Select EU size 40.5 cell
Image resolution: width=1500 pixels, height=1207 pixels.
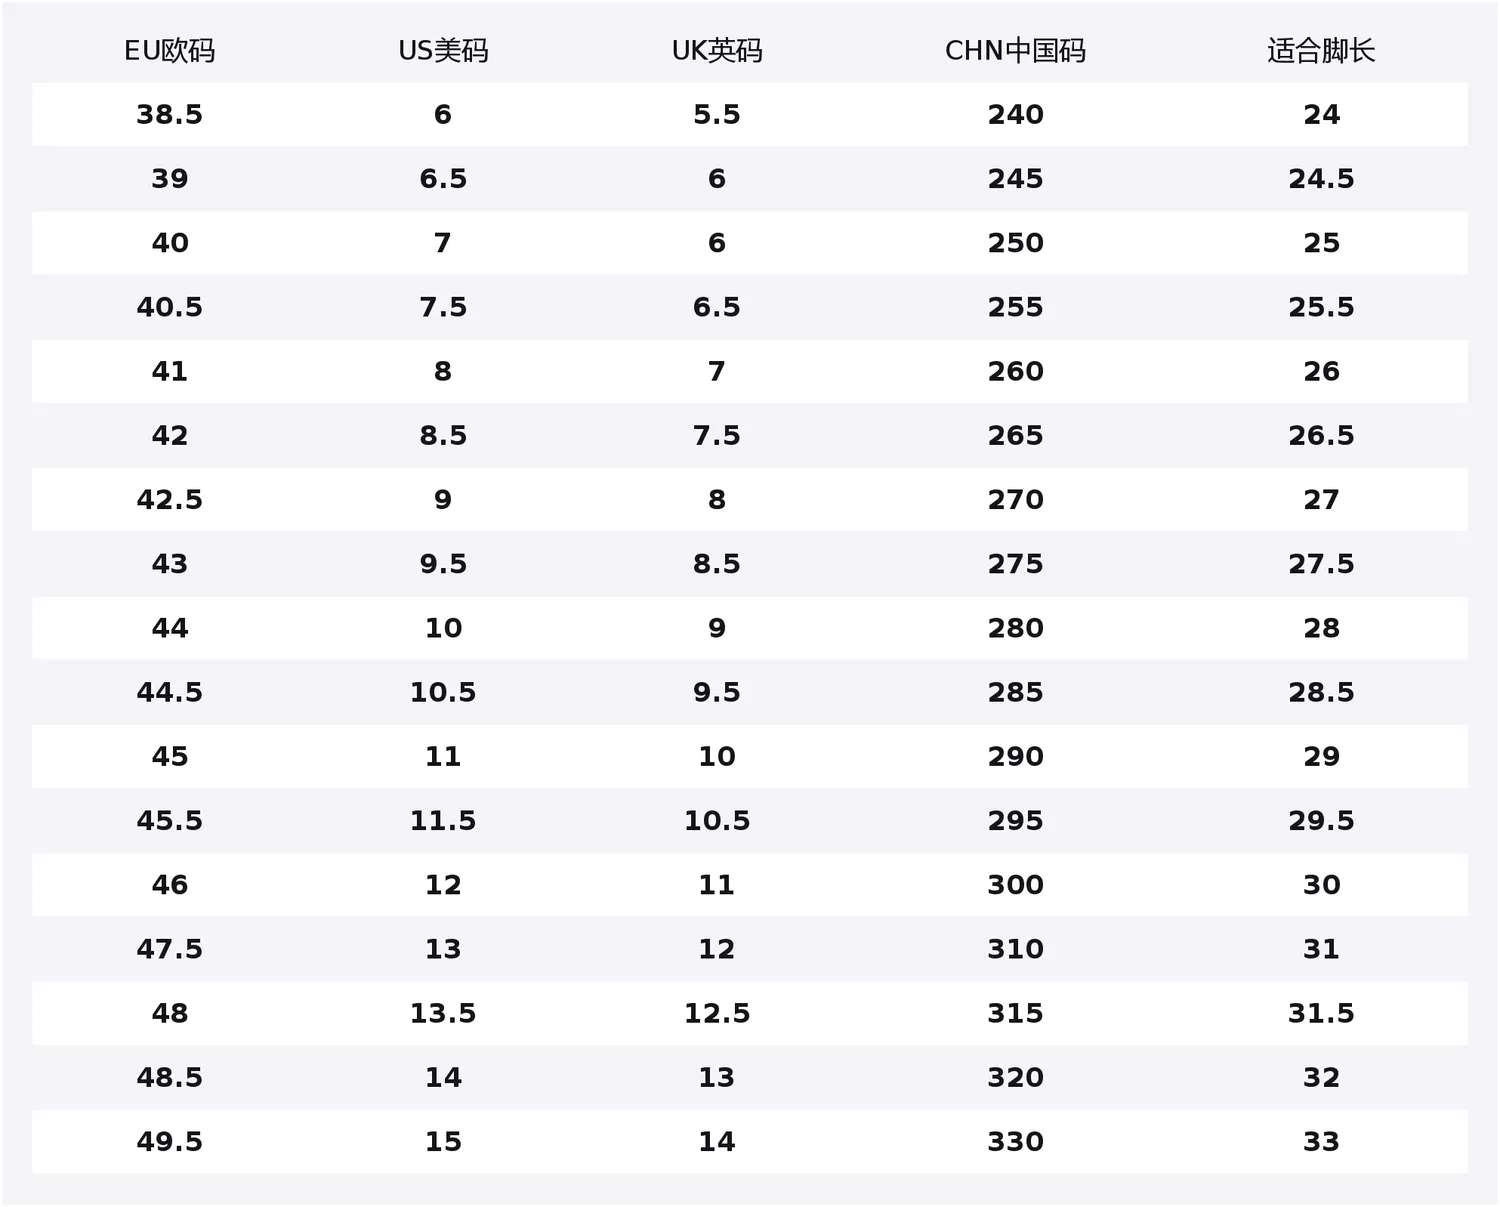point(170,307)
